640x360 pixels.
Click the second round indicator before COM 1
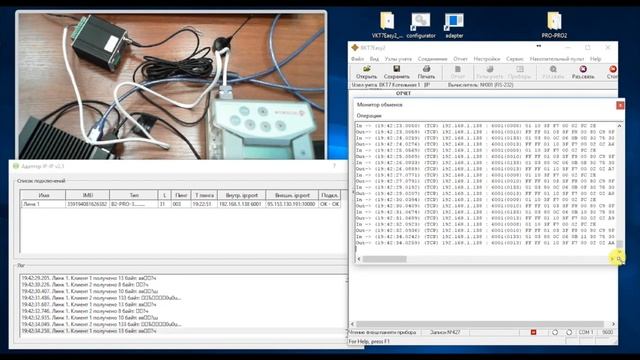pyautogui.click(x=569, y=332)
